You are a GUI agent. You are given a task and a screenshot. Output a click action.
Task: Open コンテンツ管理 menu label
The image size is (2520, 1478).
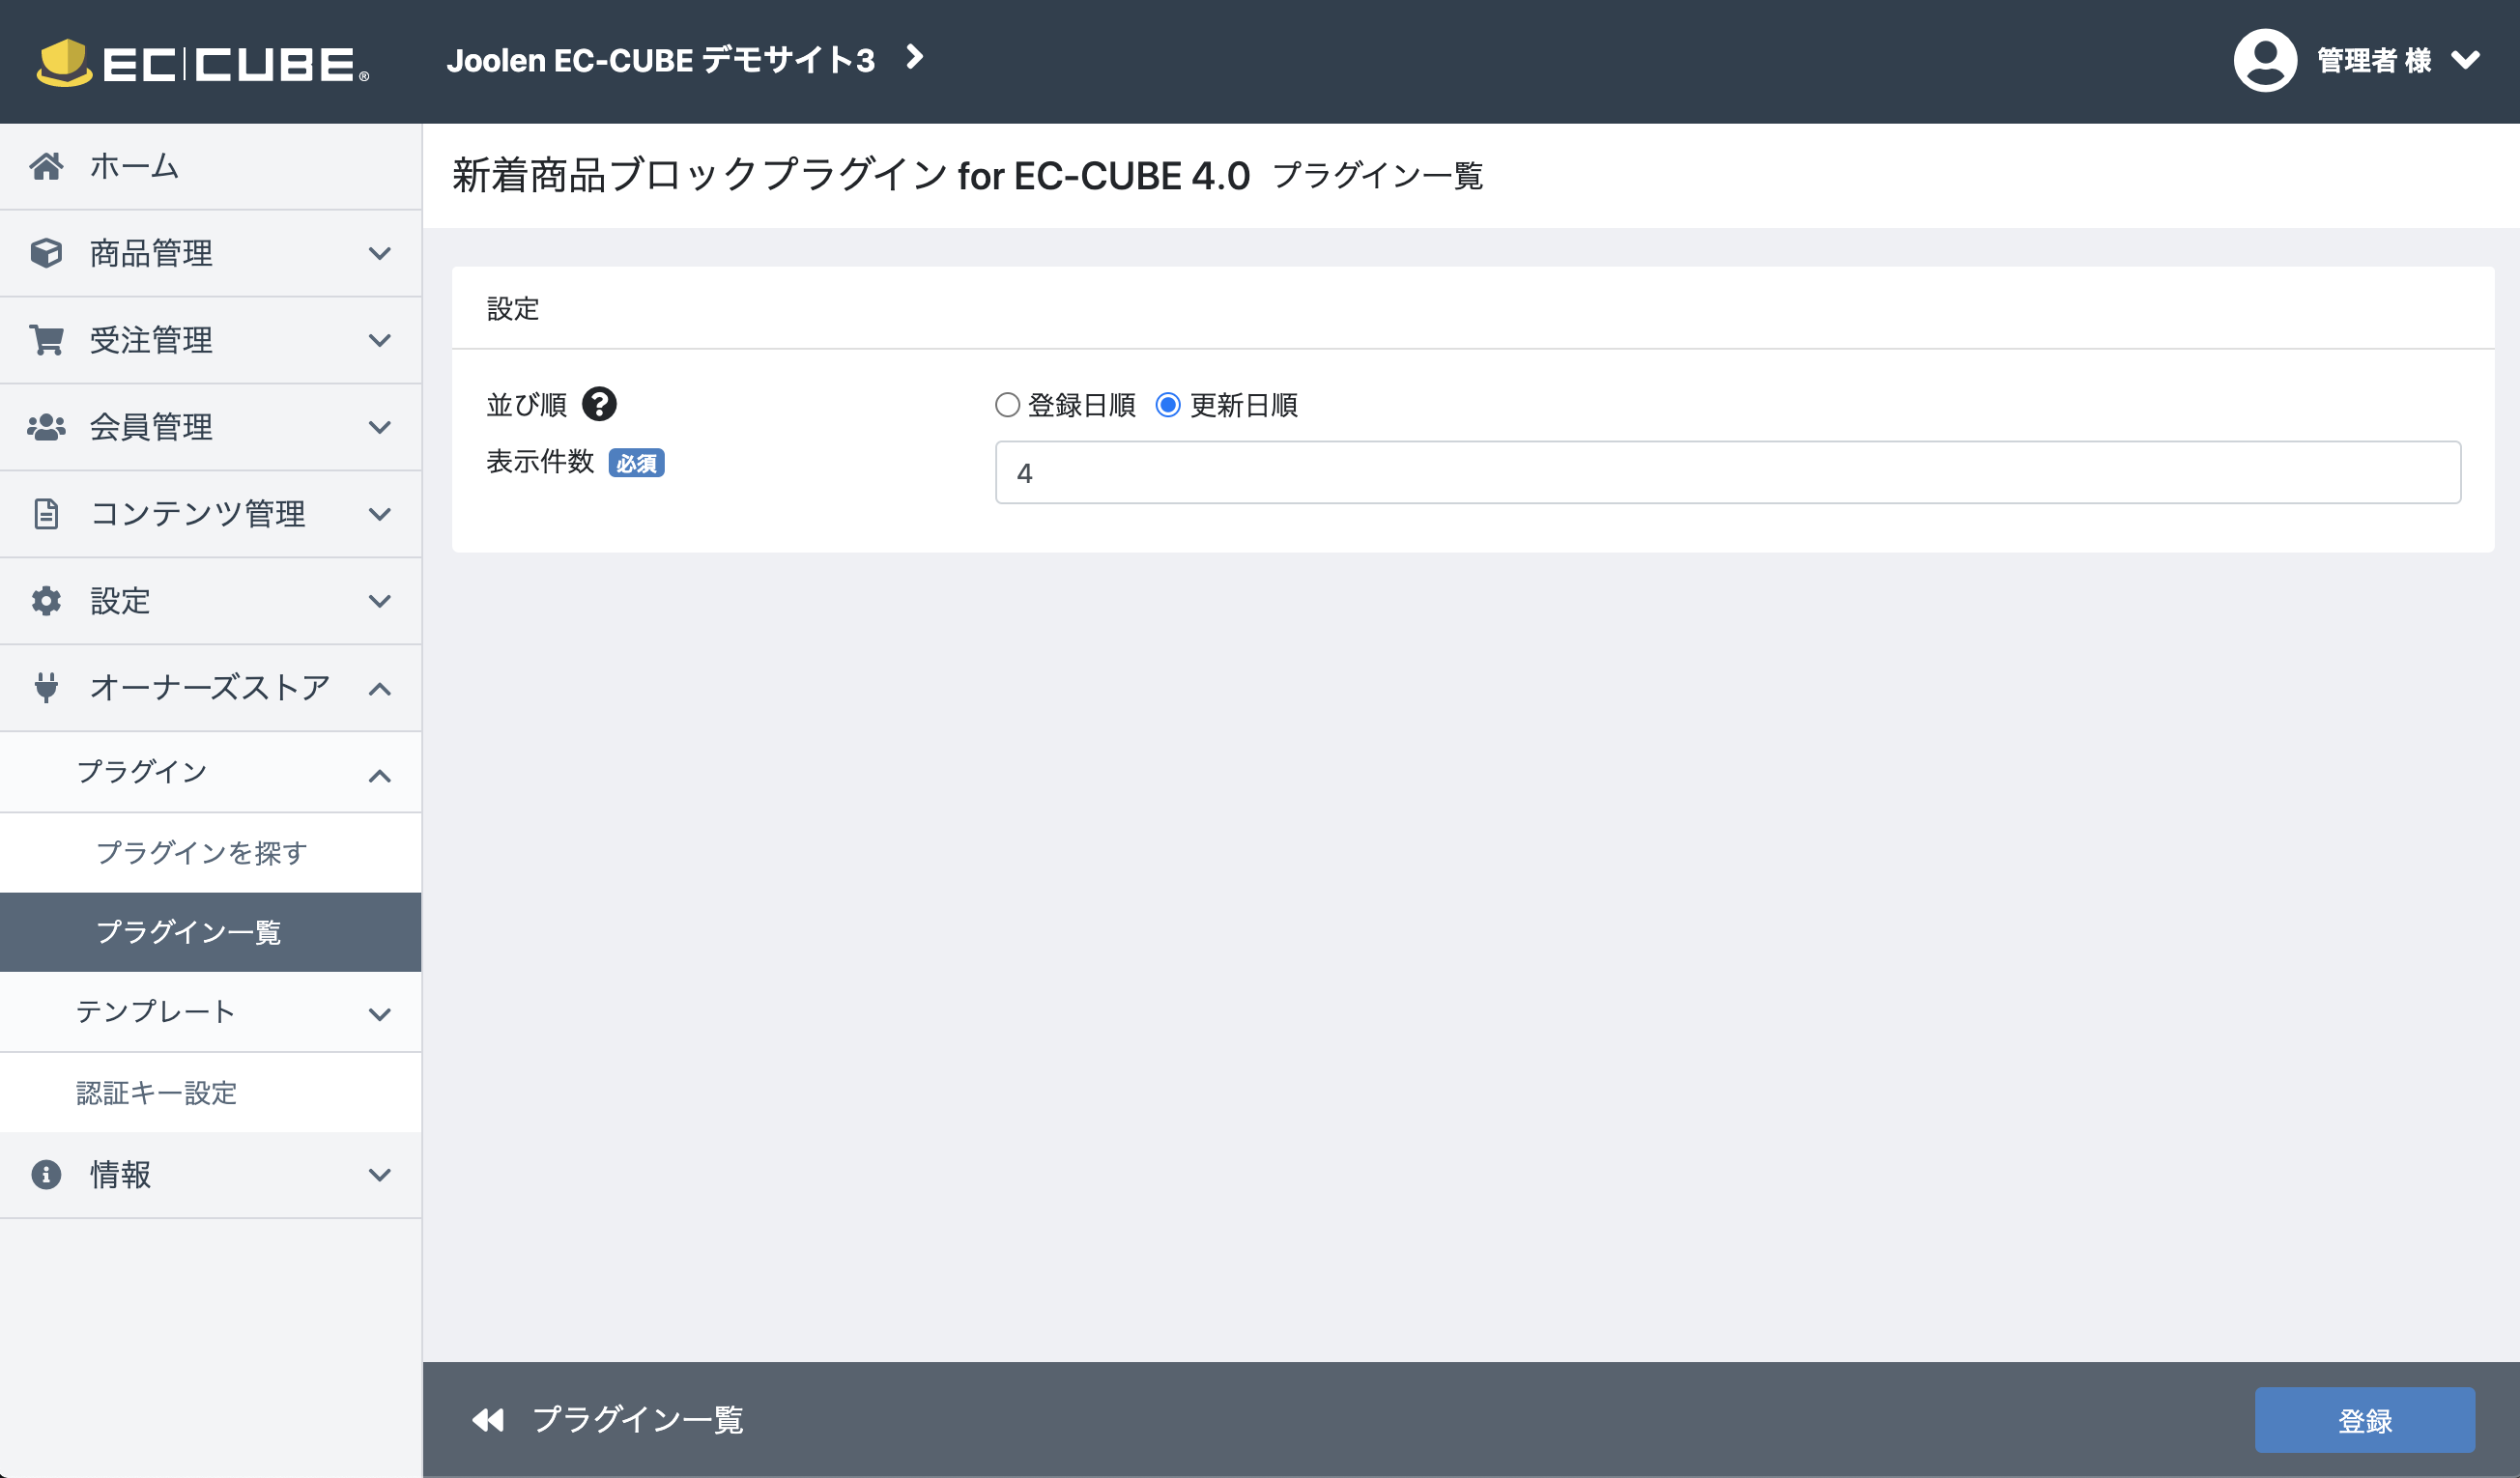click(x=198, y=514)
